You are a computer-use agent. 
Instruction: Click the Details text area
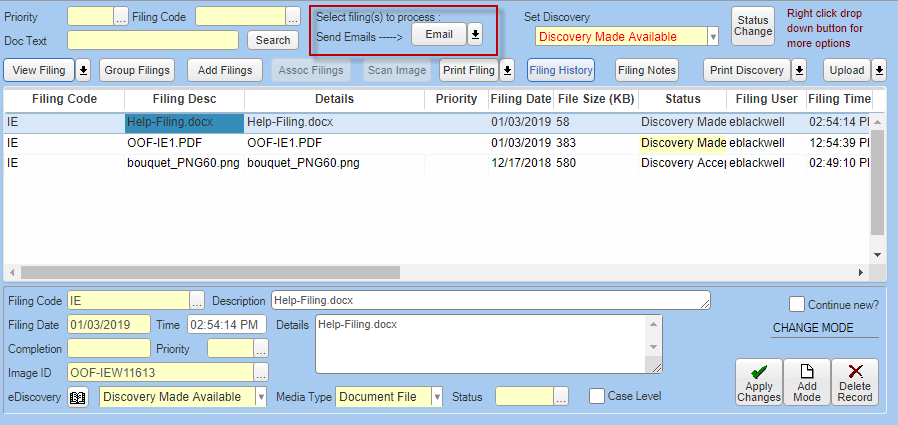480,344
